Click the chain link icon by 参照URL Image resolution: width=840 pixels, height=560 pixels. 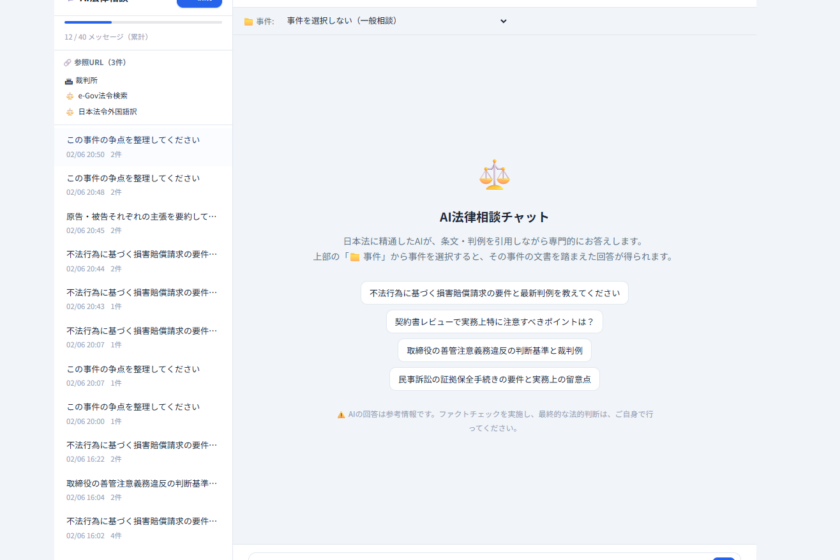pyautogui.click(x=67, y=62)
